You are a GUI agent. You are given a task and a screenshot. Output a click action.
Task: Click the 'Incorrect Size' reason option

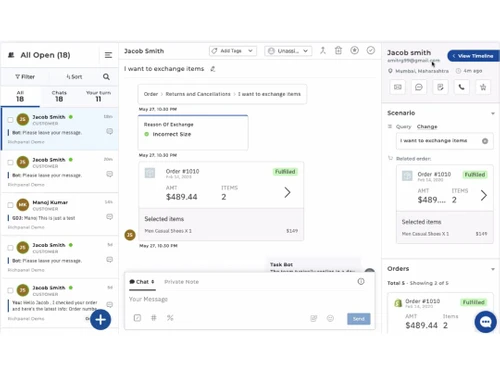[168, 134]
